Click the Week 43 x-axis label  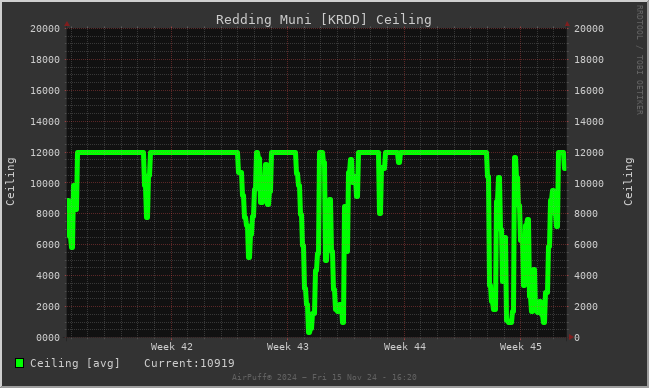click(x=288, y=347)
